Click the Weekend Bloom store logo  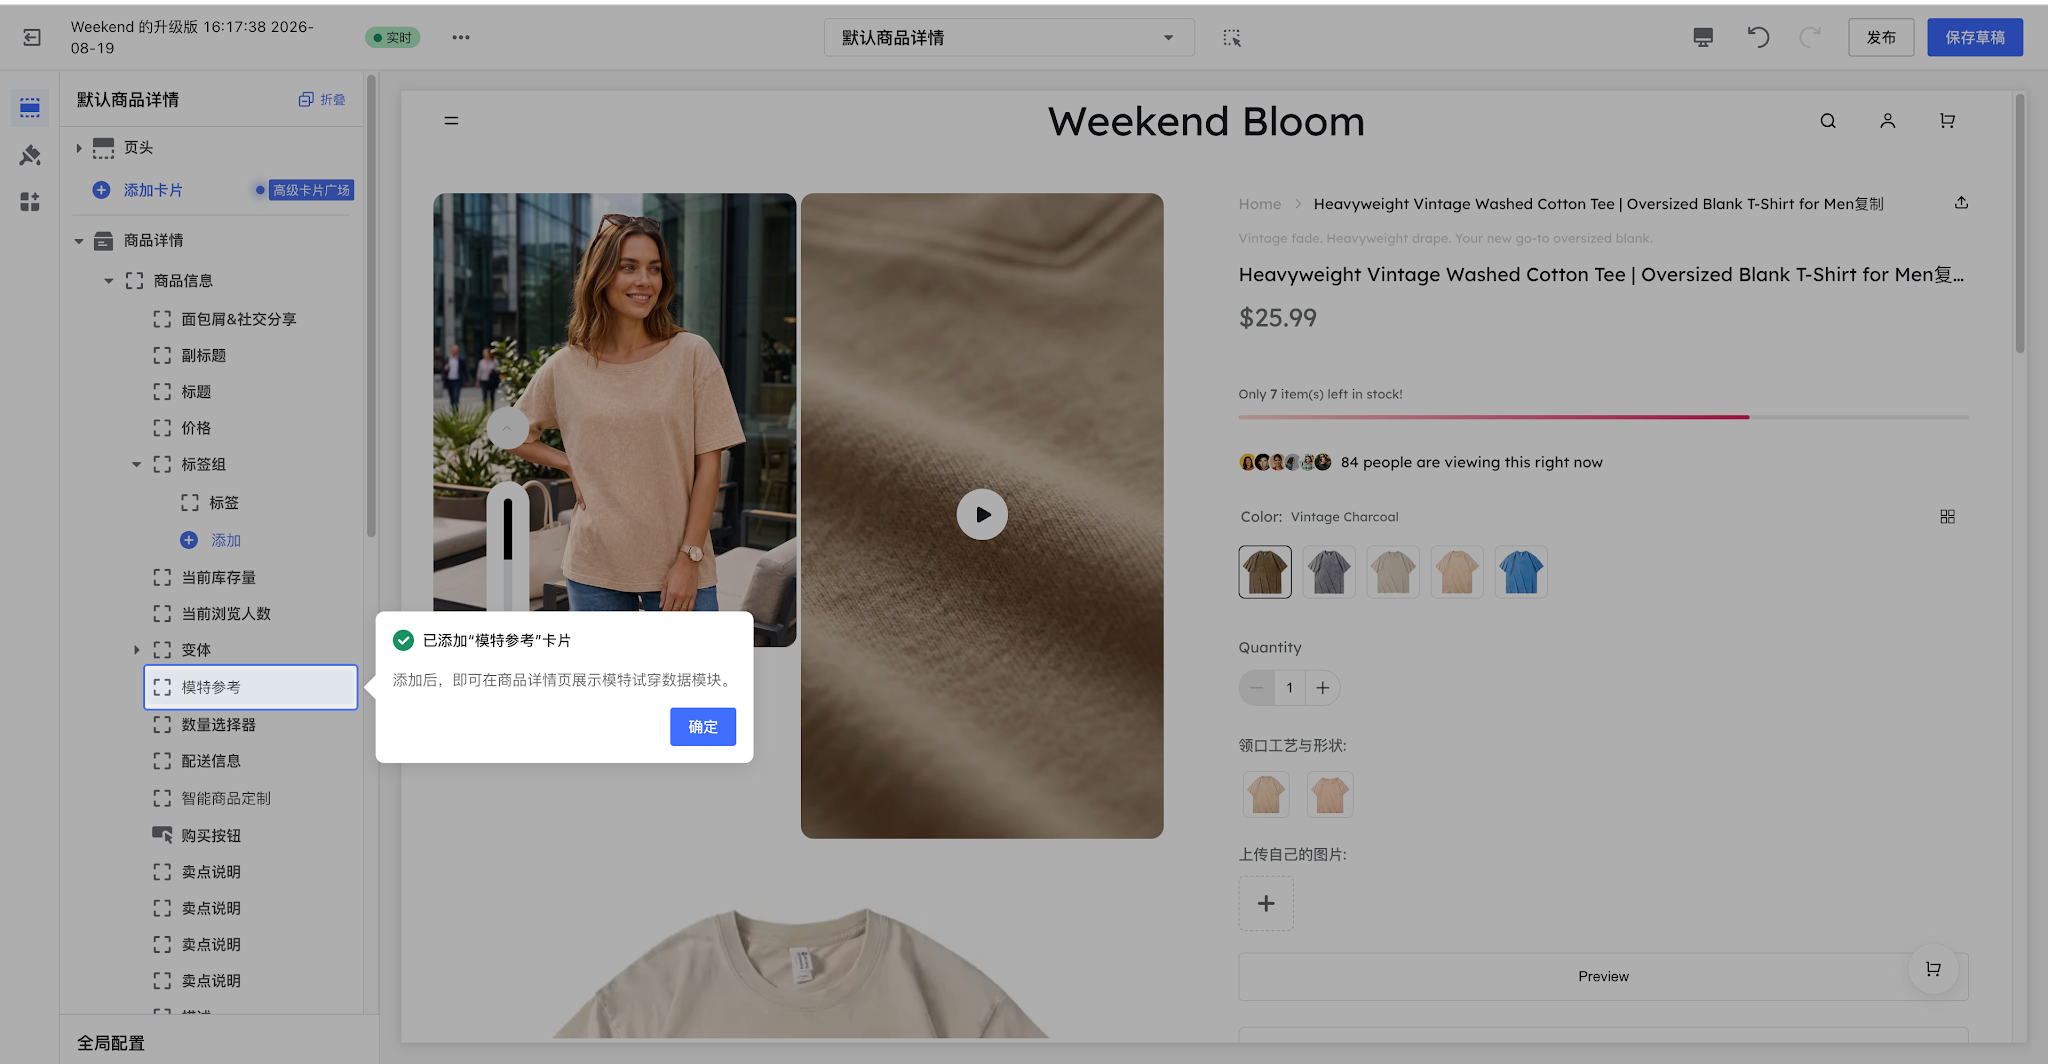point(1206,121)
